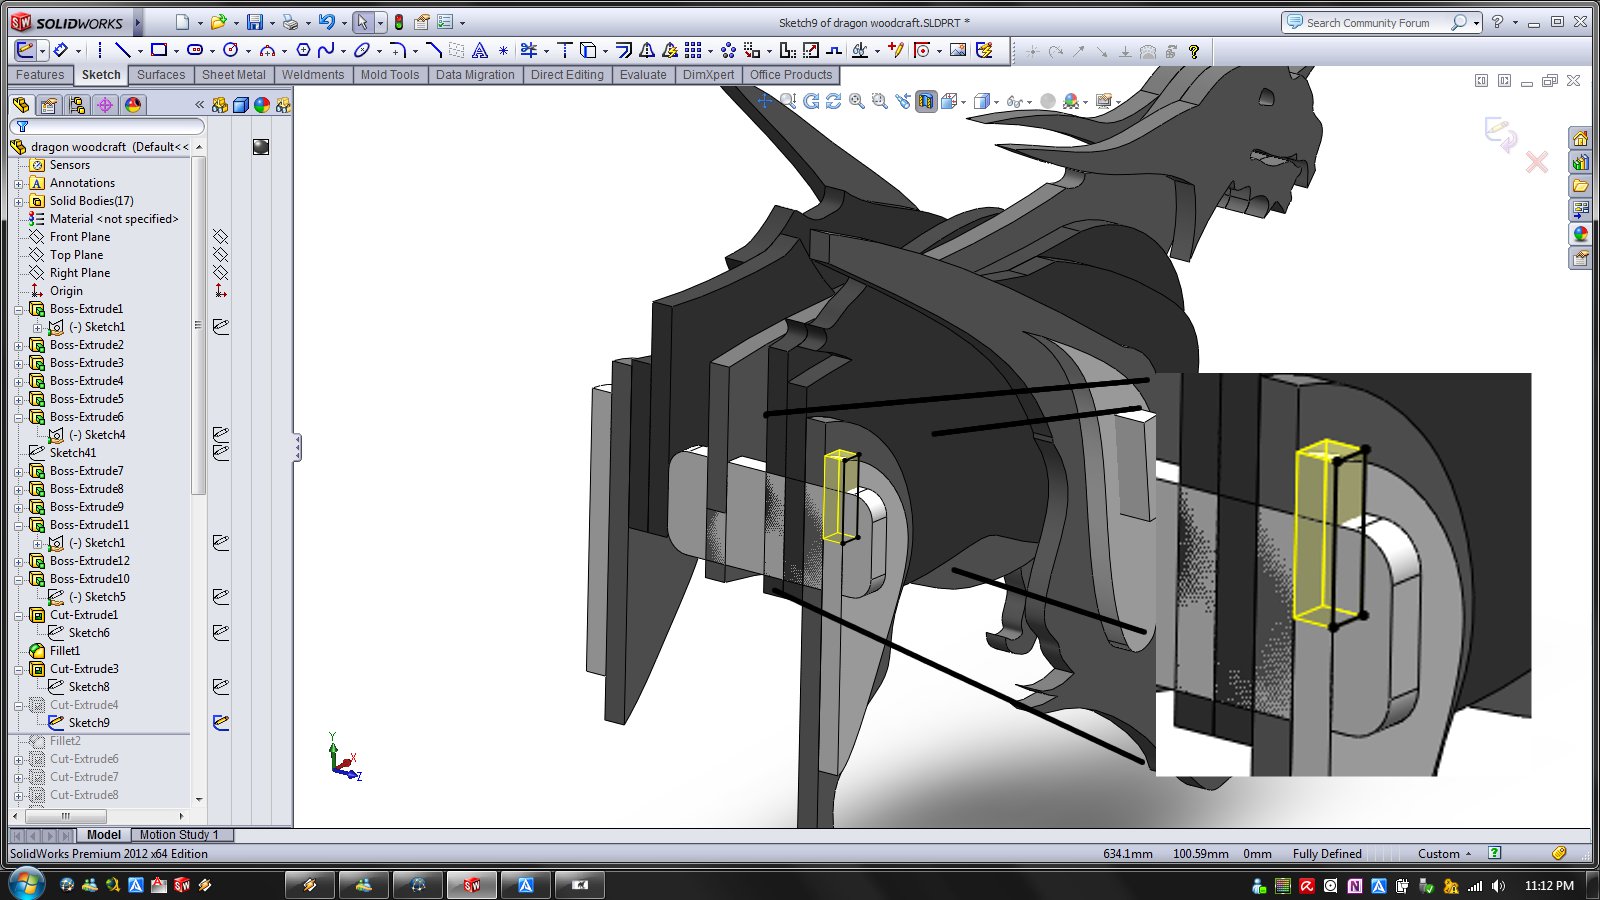Open the Rectangle tool dropdown arrow
Screen dimensions: 1600x900
pos(176,51)
